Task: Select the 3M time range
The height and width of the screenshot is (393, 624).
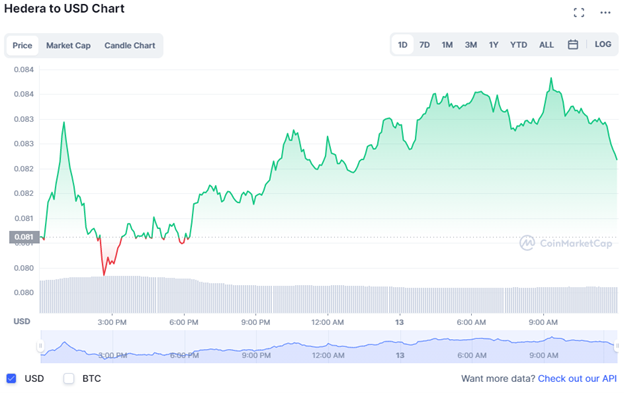Action: click(471, 45)
